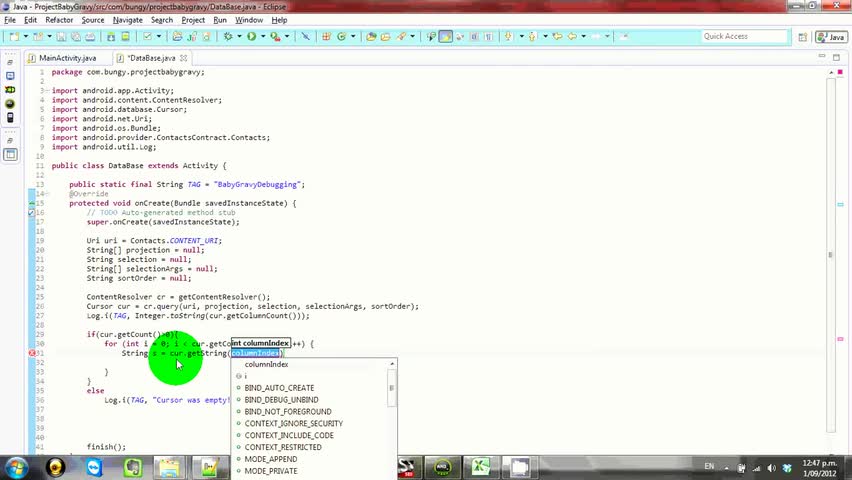Click the green Run button
The height and width of the screenshot is (480, 852).
click(x=252, y=36)
